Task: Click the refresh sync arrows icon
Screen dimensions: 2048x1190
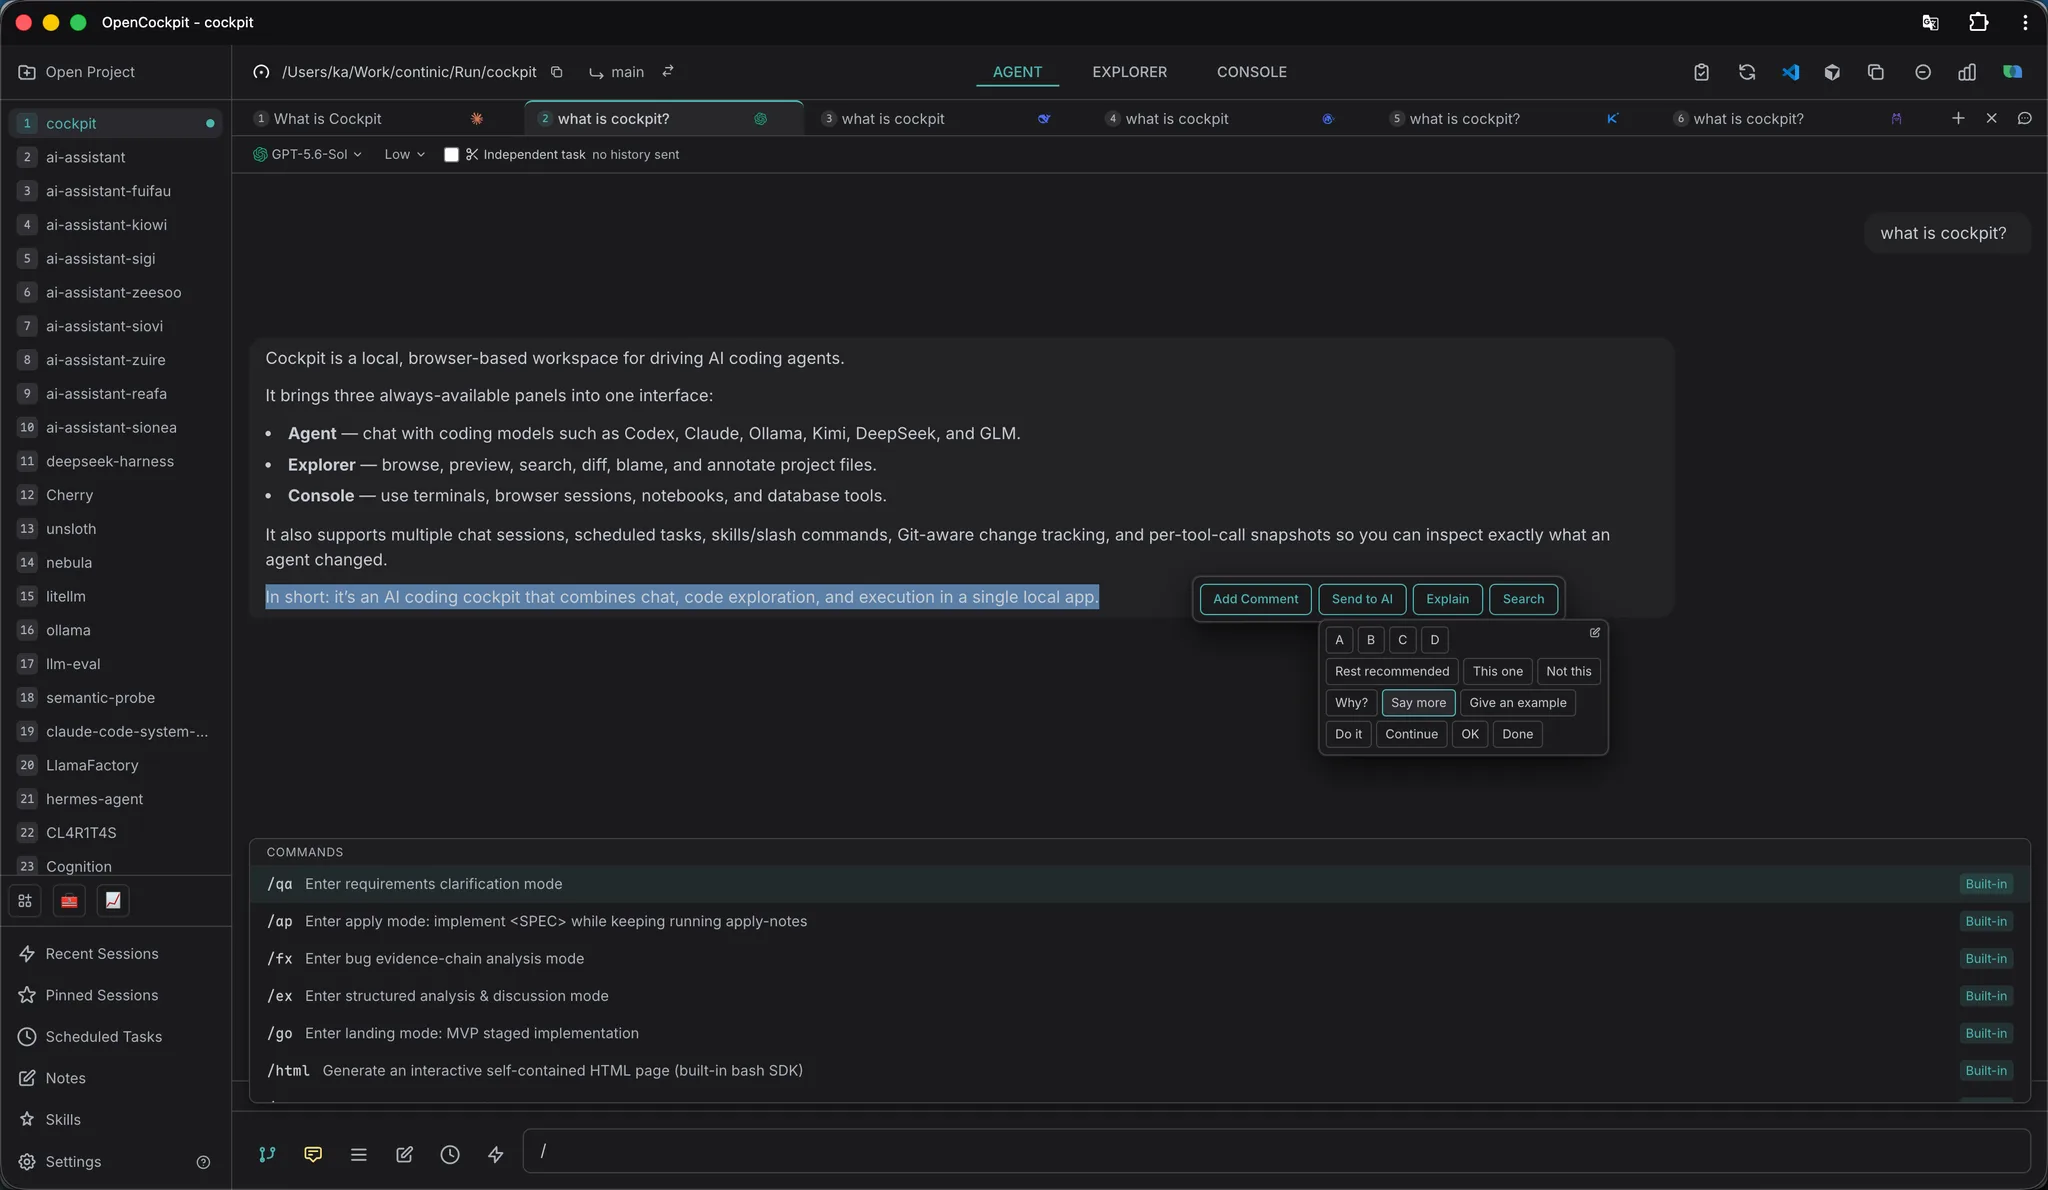Action: point(1746,72)
